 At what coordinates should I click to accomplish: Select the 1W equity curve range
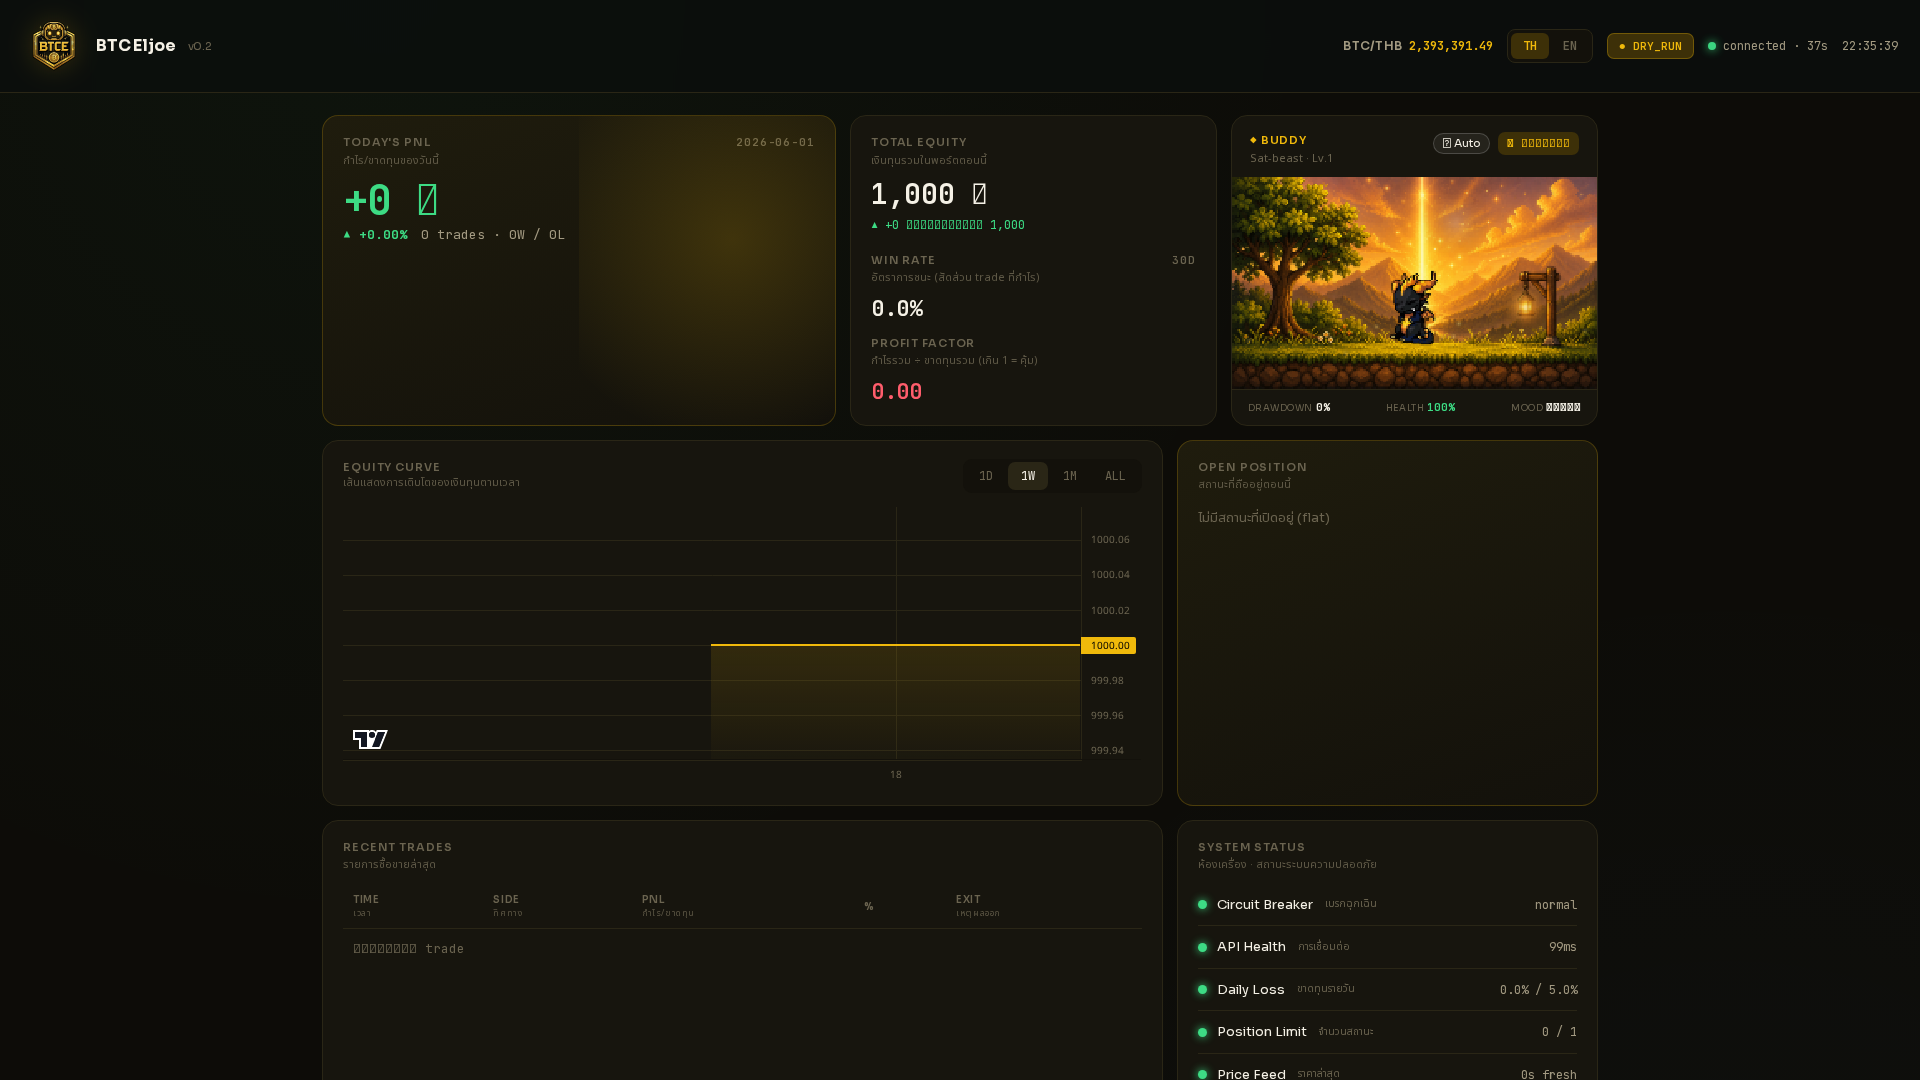point(1028,476)
